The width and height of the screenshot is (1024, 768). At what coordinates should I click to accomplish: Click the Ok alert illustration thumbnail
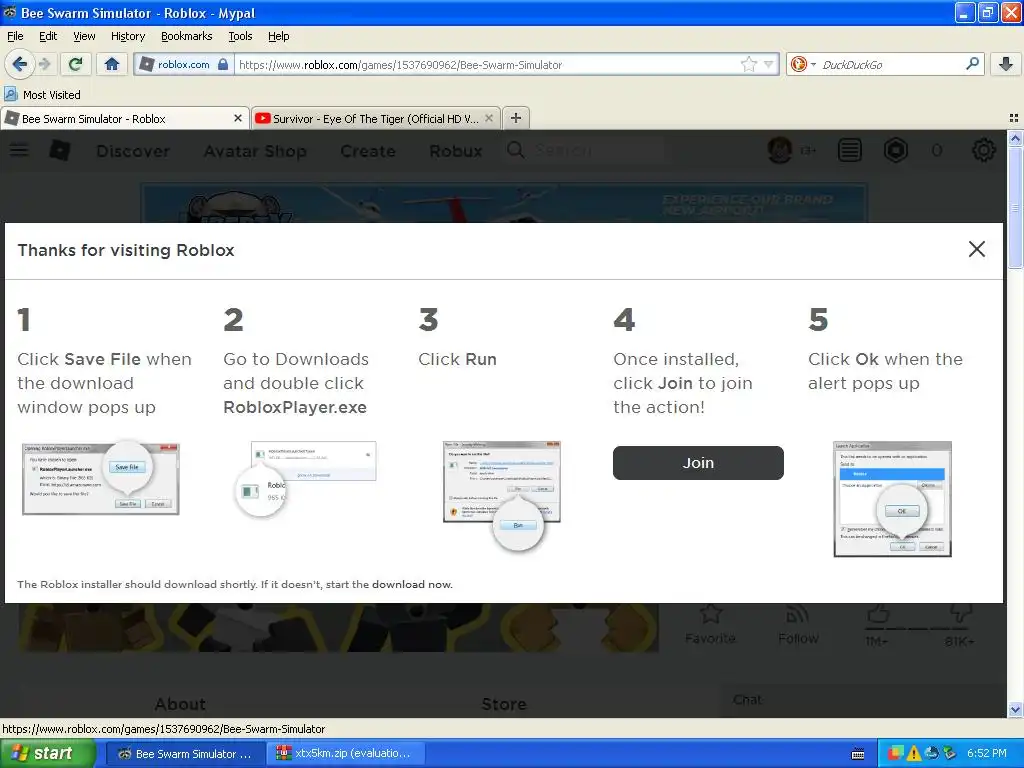892,499
